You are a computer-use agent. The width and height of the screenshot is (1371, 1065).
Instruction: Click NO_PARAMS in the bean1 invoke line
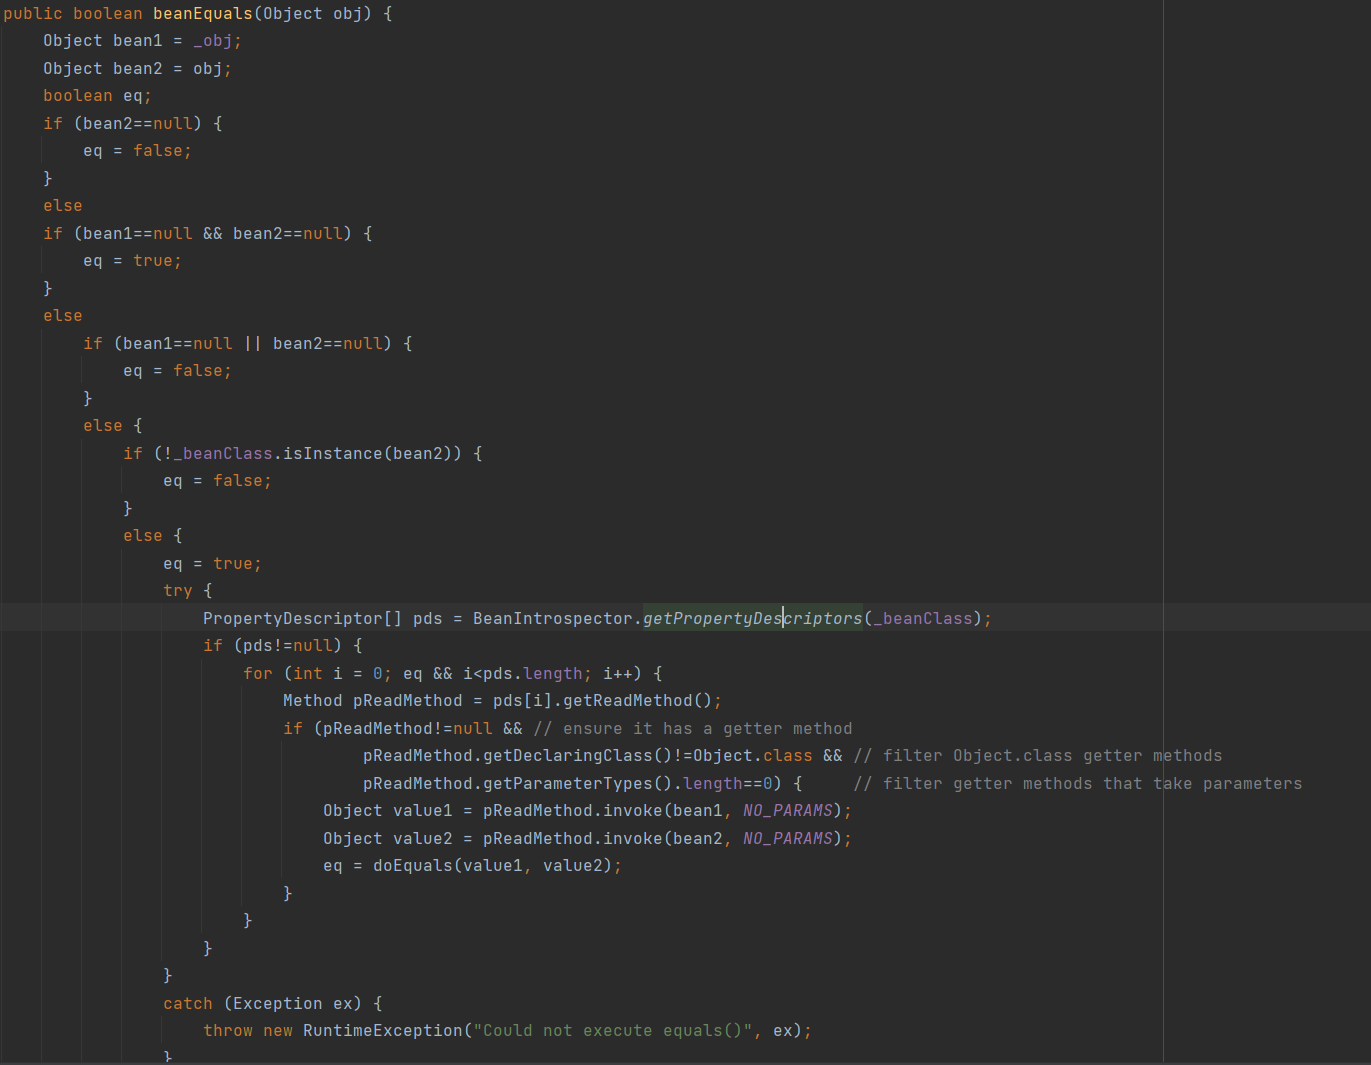click(787, 811)
